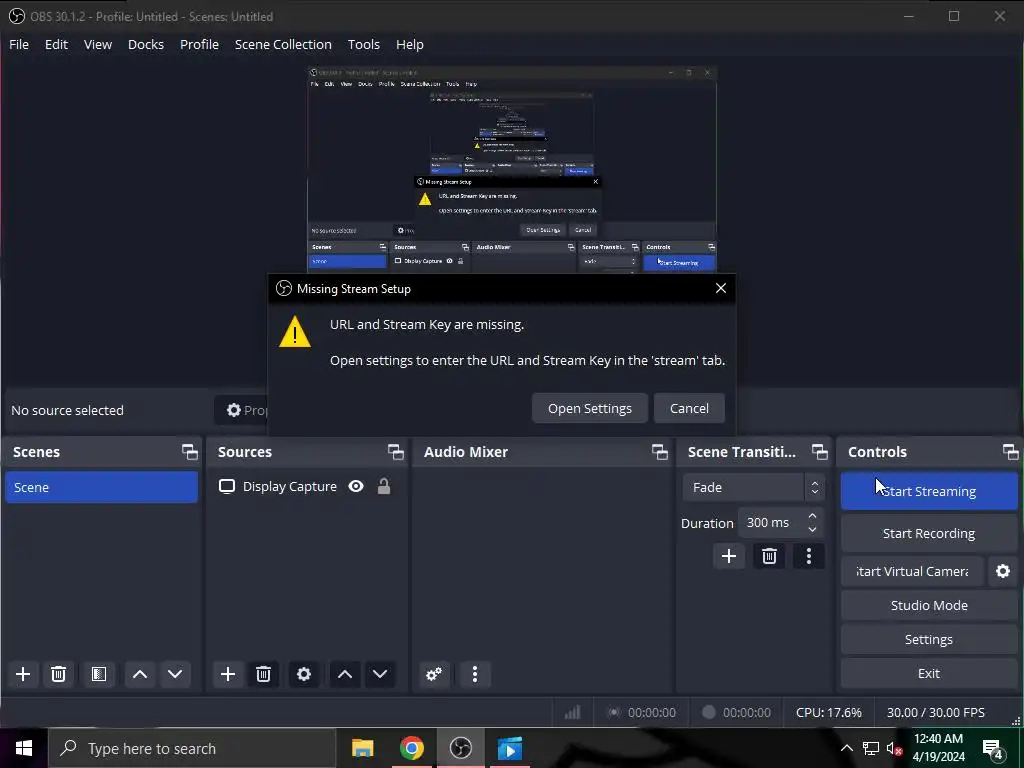Toggle Display Capture visibility eye
This screenshot has height=768, width=1024.
point(356,487)
